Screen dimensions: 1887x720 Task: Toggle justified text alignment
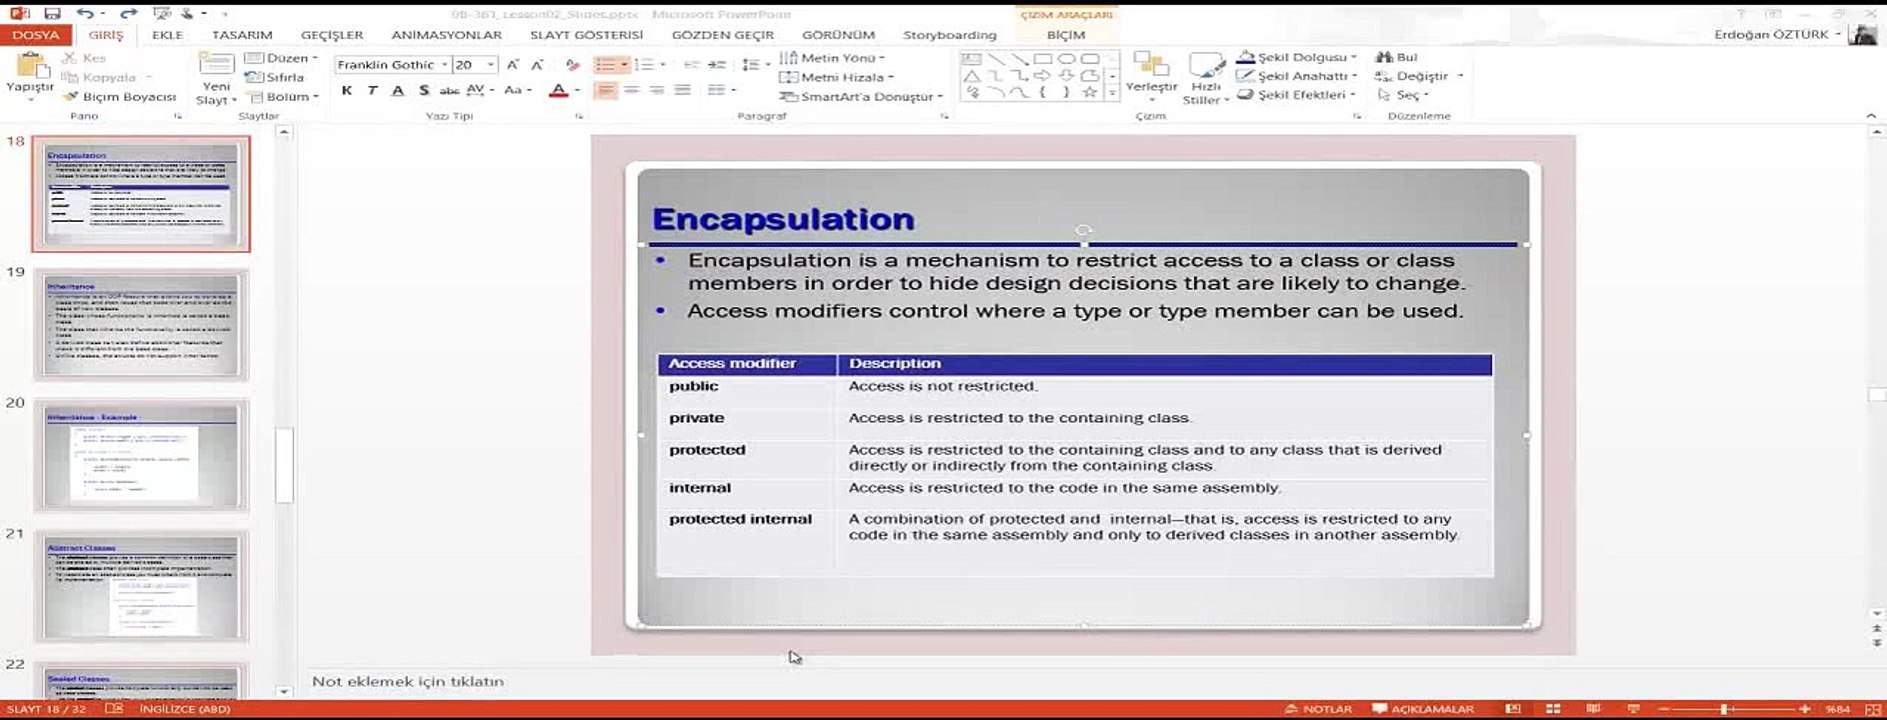click(682, 90)
